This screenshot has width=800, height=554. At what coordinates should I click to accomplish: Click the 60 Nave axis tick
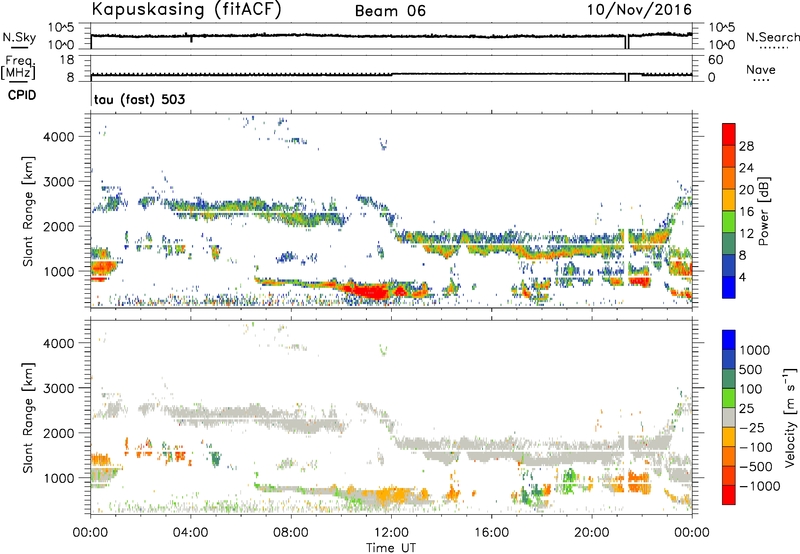[x=715, y=60]
